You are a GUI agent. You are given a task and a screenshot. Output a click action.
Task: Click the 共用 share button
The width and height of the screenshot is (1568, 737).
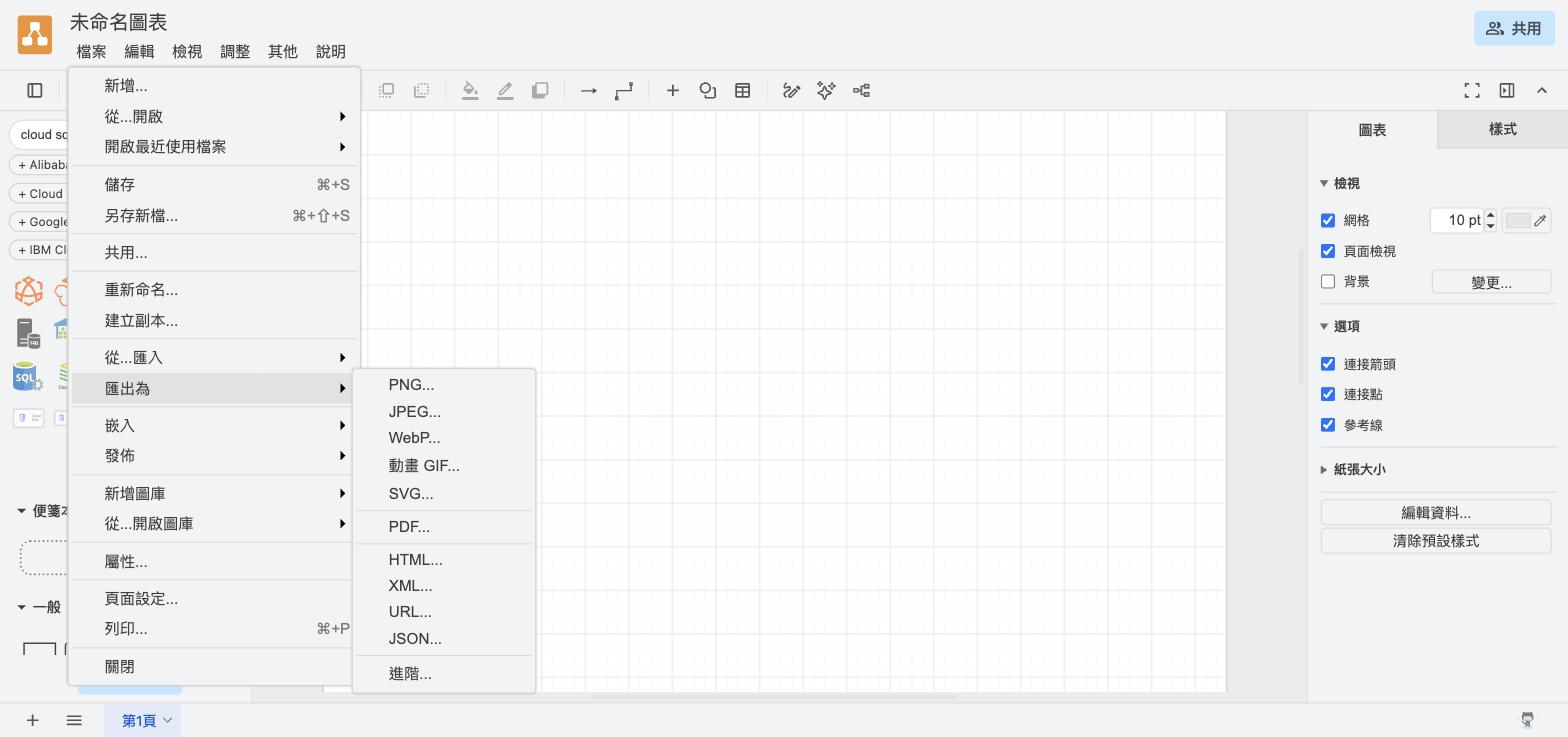tap(1514, 28)
